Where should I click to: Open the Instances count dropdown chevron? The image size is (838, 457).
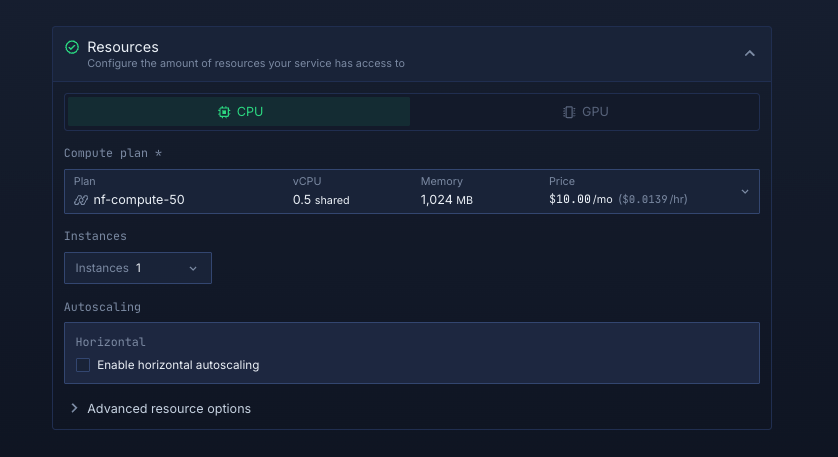coord(193,268)
